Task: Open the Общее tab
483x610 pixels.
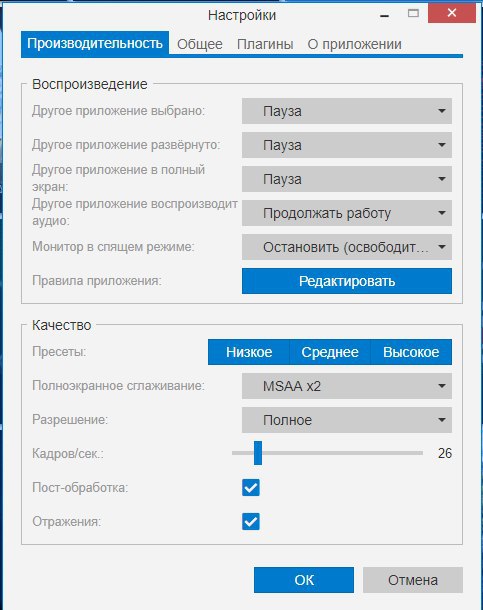Action: pos(200,44)
